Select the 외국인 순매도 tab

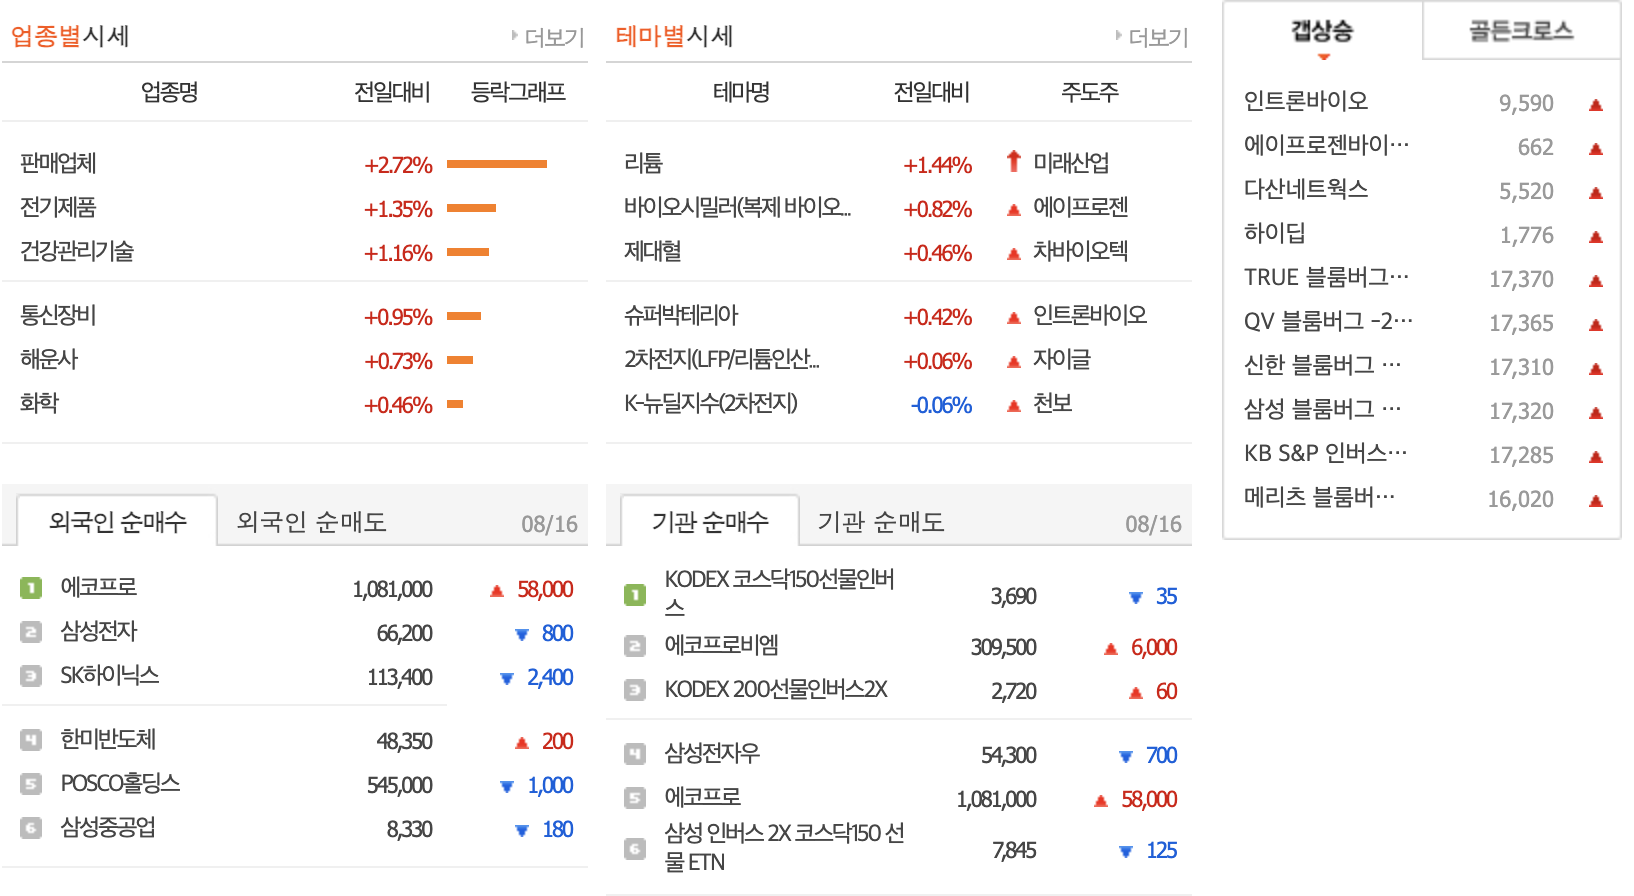tap(312, 521)
